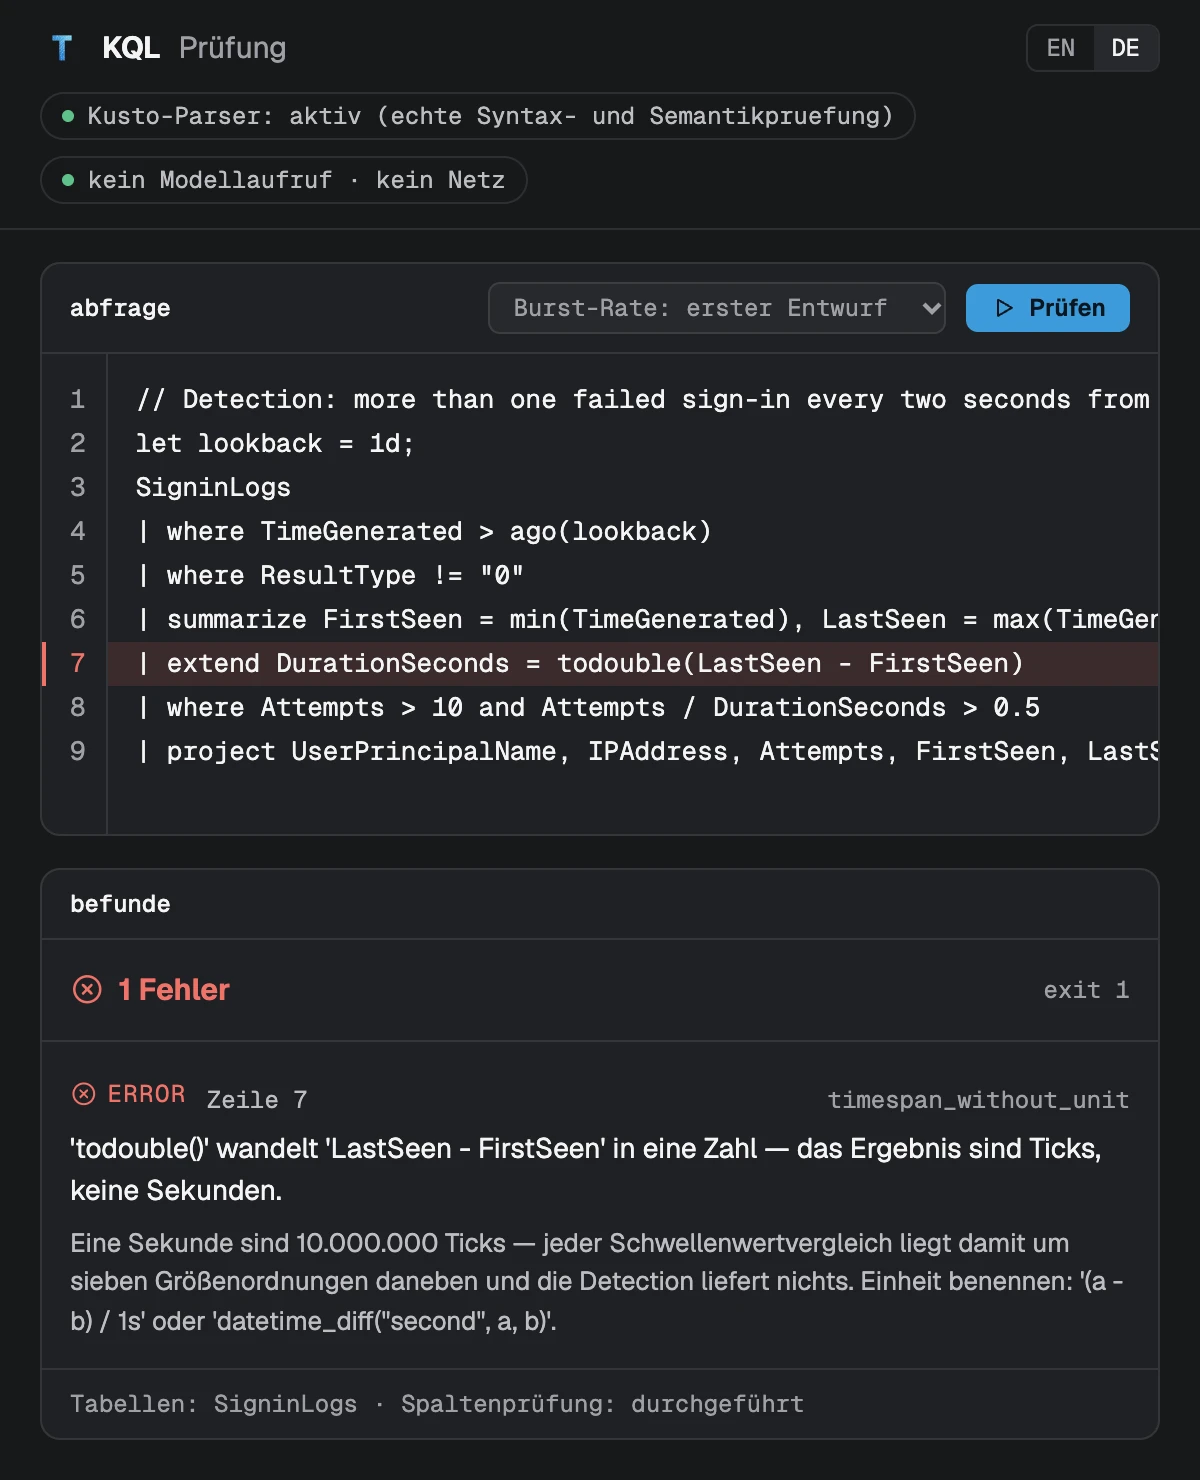Click the ERROR severity label
The image size is (1200, 1480).
tap(147, 1094)
